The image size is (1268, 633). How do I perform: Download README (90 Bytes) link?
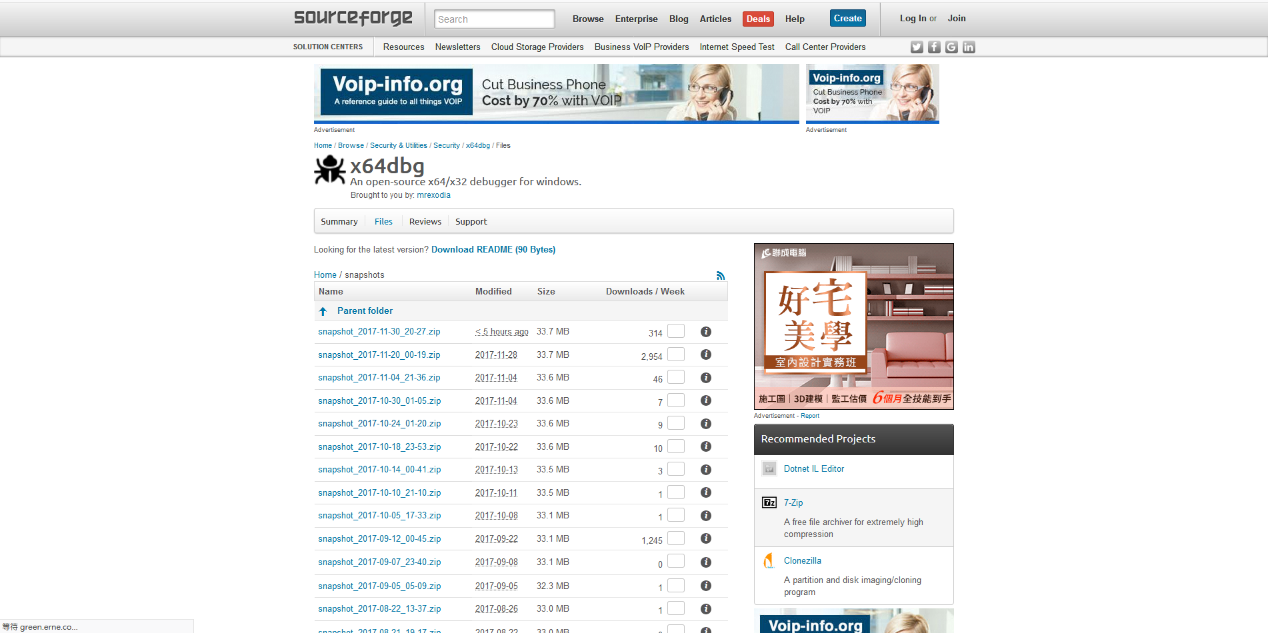click(x=493, y=250)
